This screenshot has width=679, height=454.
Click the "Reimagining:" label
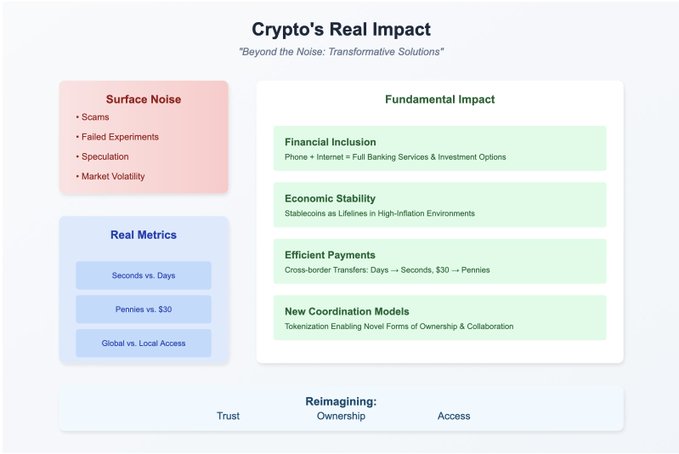coord(341,401)
